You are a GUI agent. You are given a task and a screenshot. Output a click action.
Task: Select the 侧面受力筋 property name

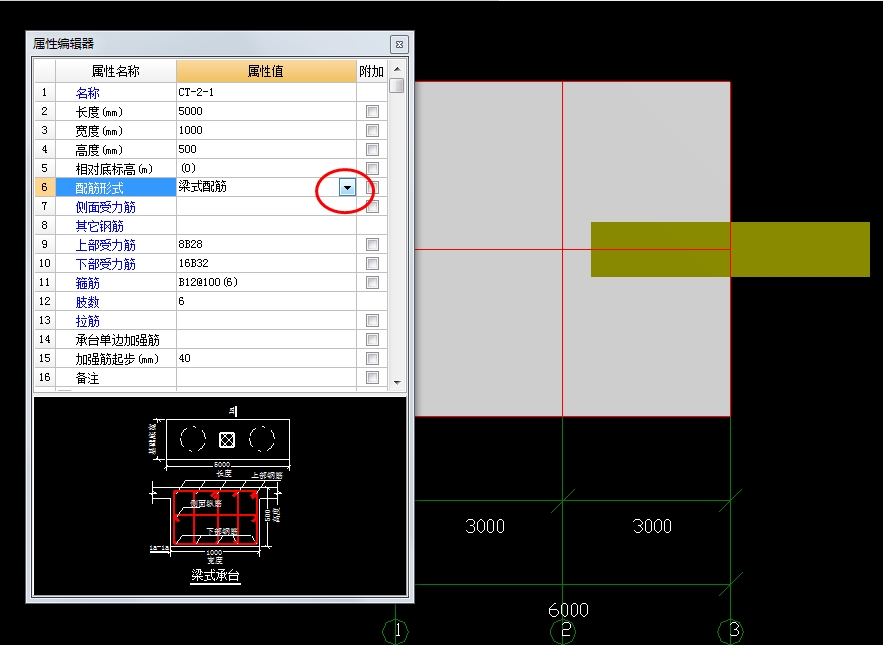point(105,207)
